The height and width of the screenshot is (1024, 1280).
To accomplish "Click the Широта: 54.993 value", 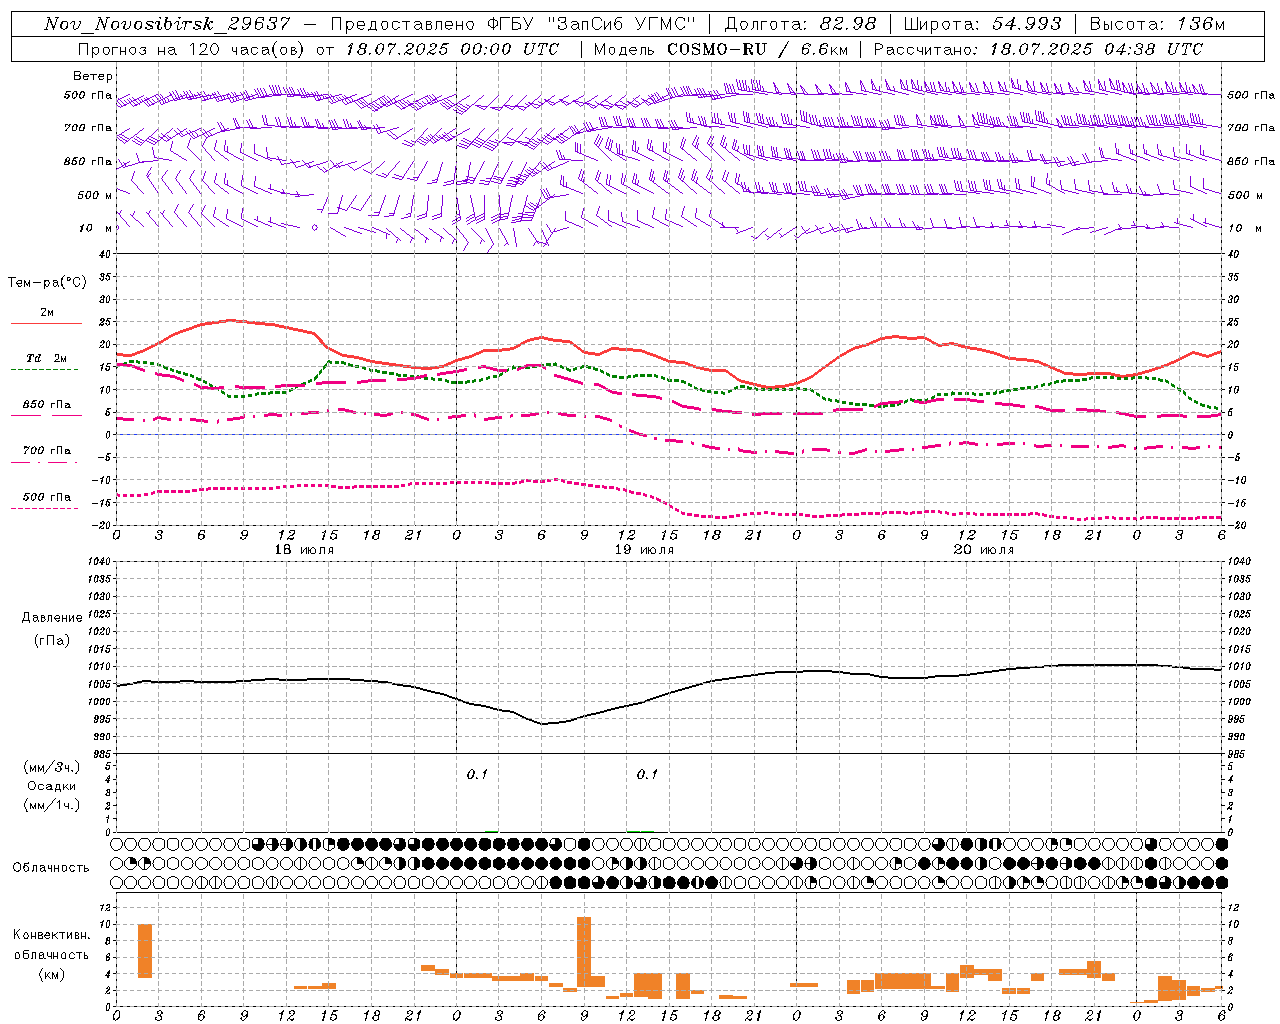I will (982, 24).
